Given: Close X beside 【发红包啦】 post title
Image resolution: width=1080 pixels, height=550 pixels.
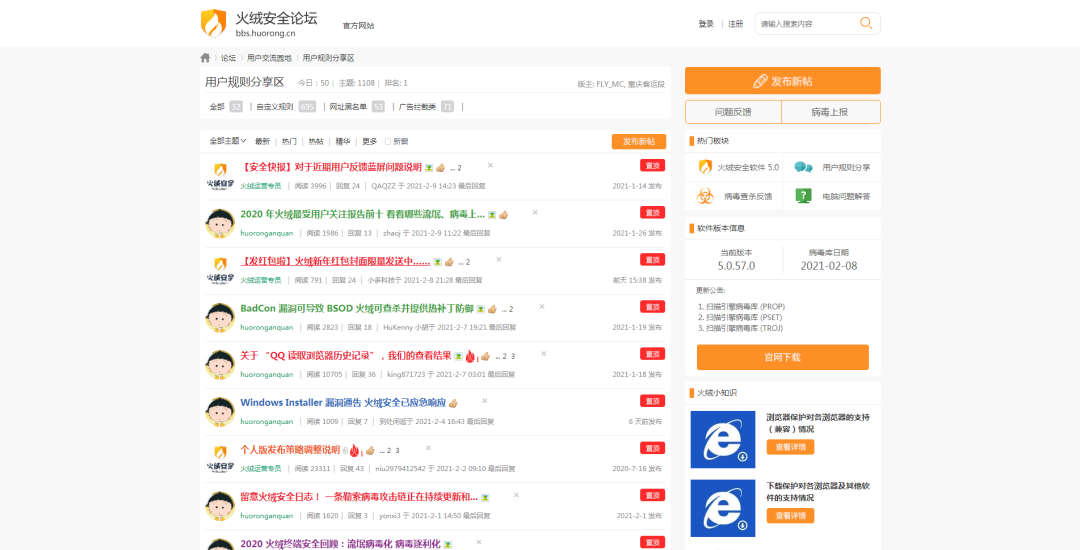Looking at the screenshot, I should tap(499, 260).
